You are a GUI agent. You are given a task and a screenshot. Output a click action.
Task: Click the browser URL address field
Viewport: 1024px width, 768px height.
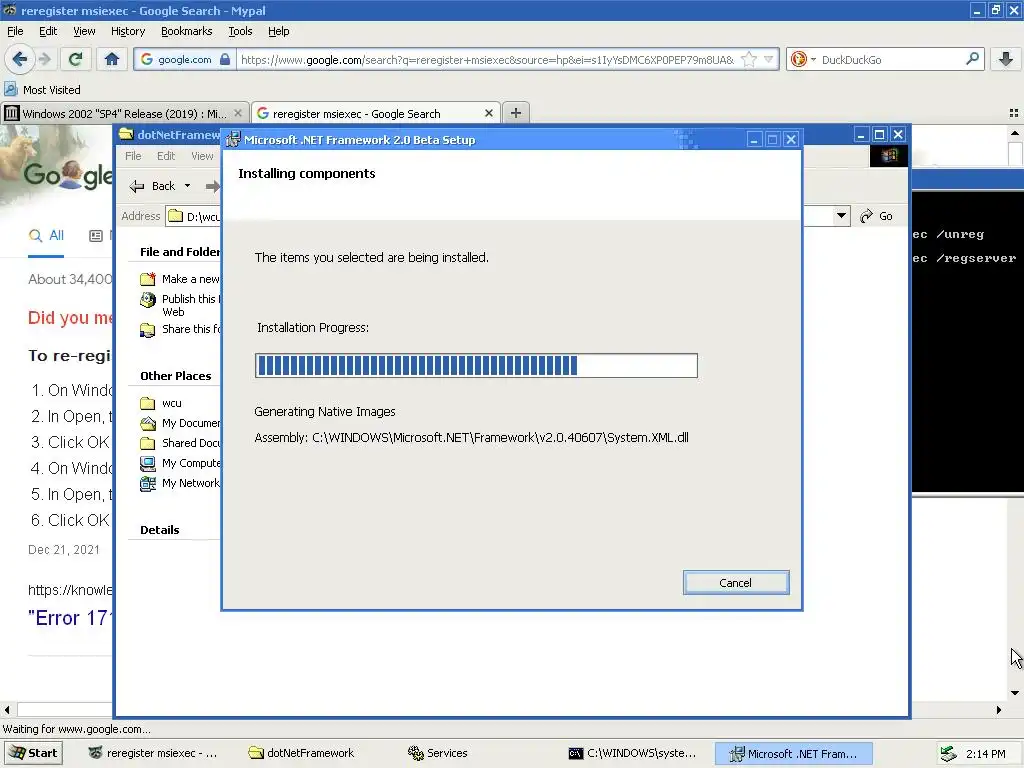pos(487,59)
